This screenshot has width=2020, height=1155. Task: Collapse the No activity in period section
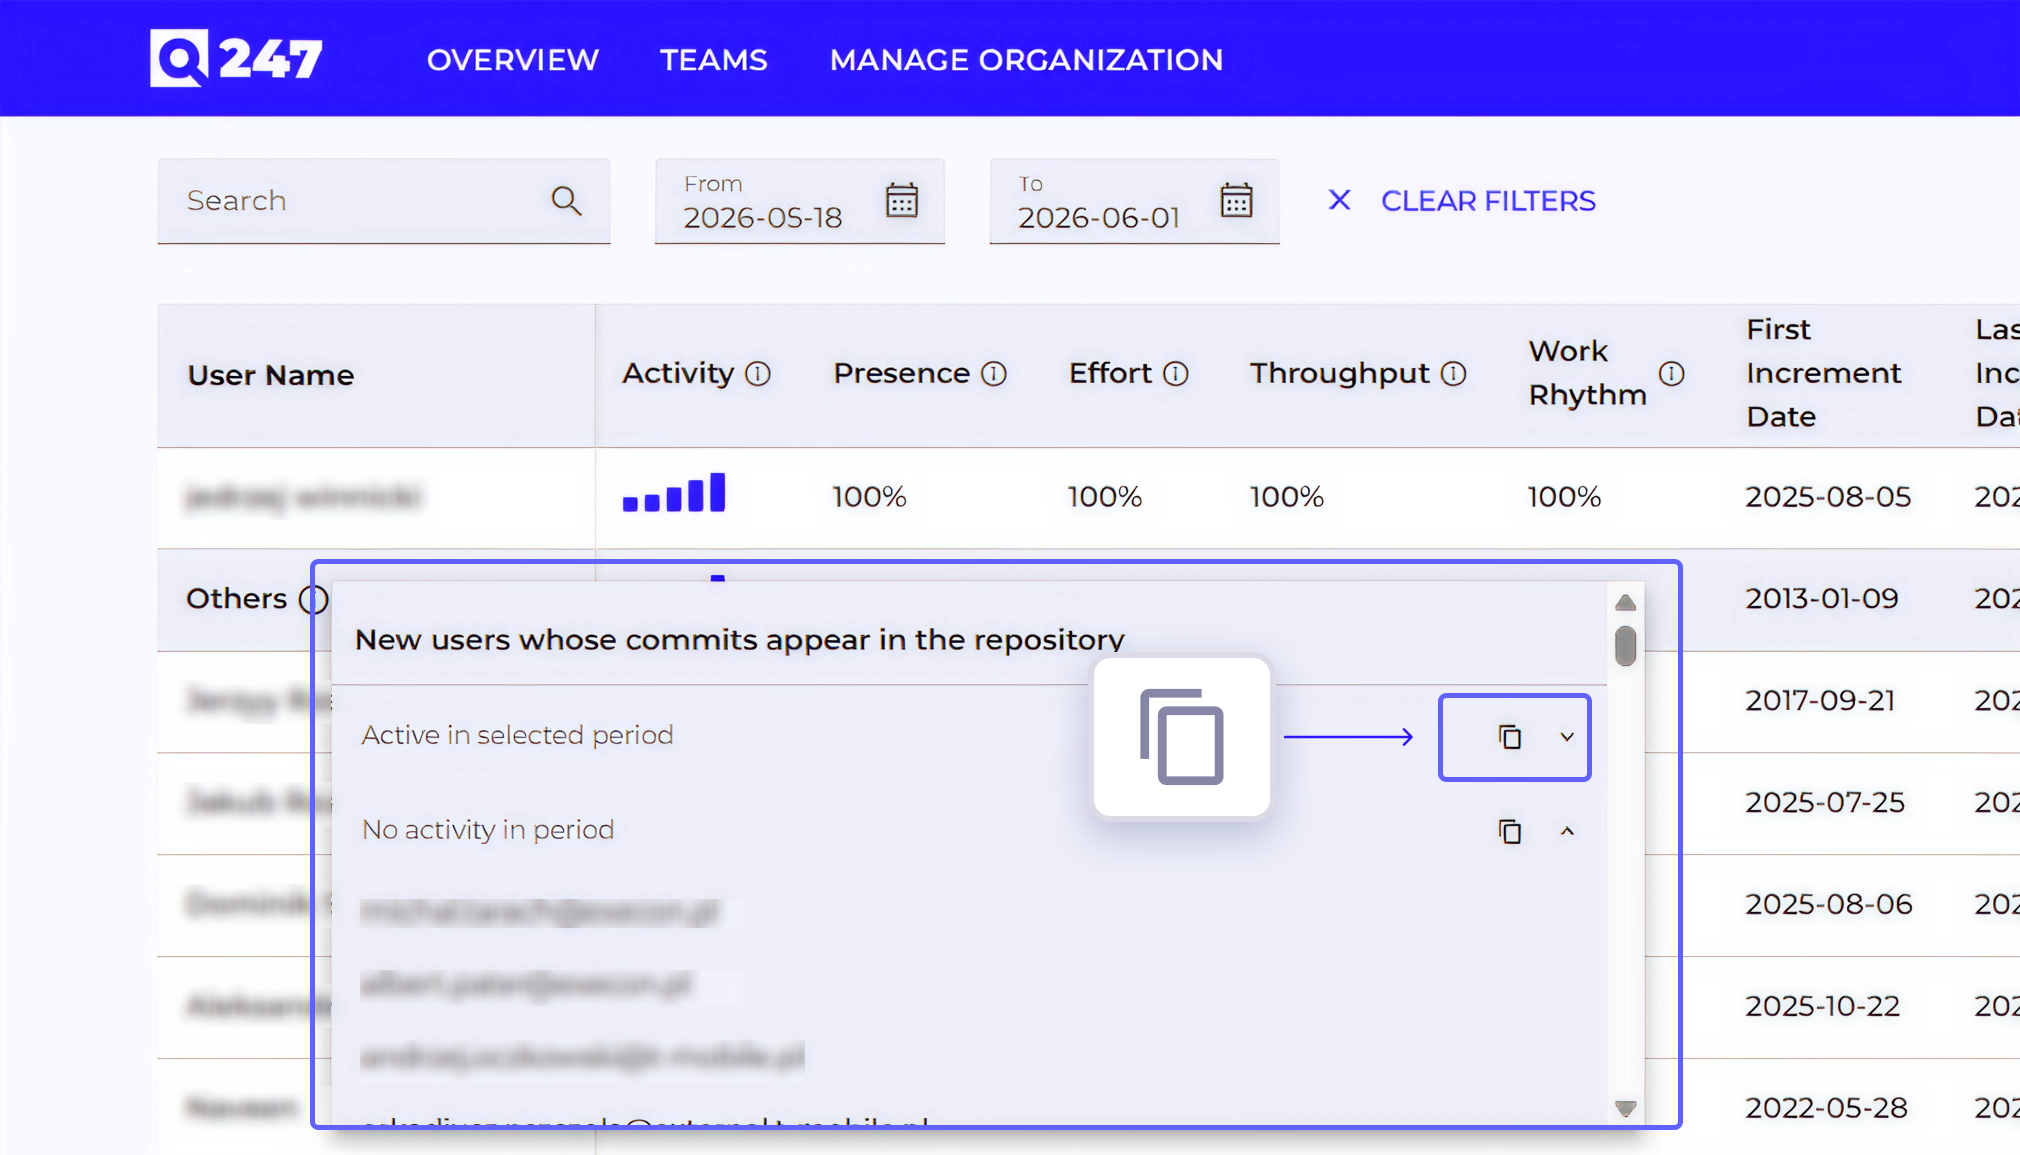[x=1567, y=831]
